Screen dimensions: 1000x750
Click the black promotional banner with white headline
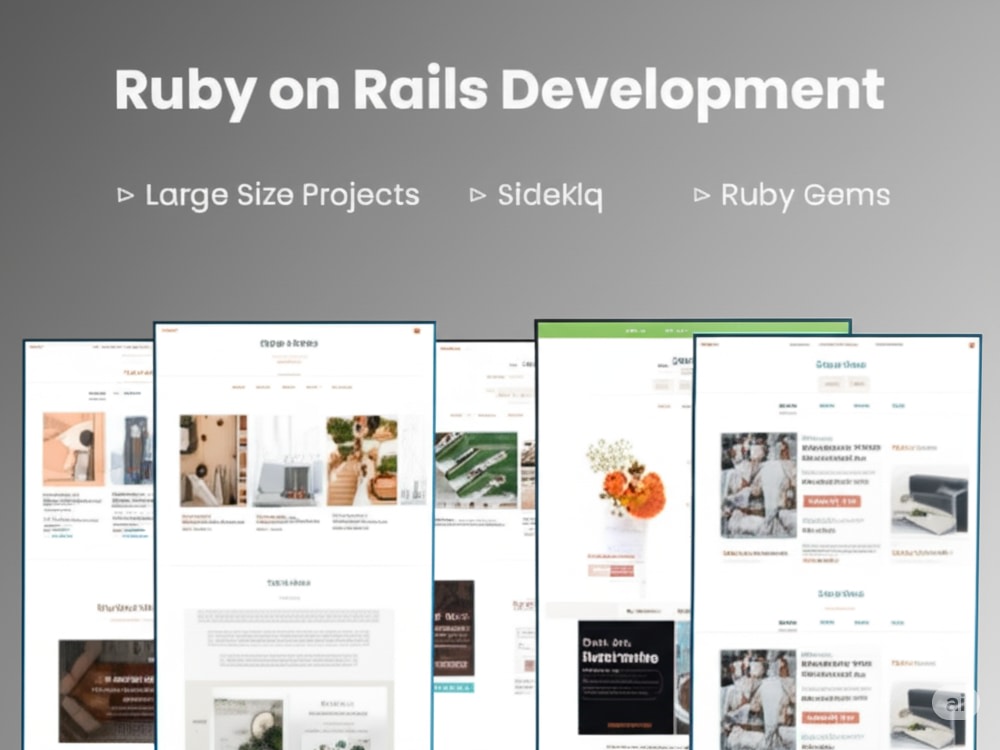(626, 677)
